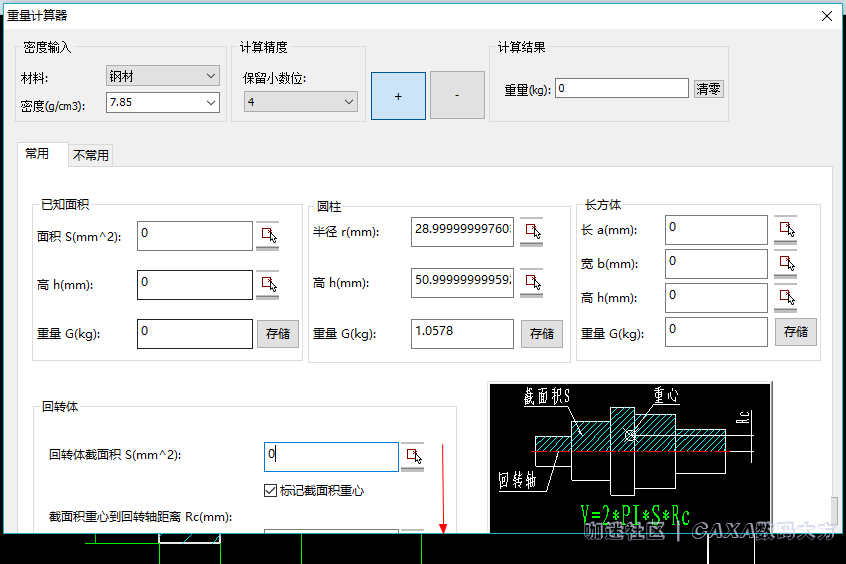The image size is (846, 564).
Task: Click the 长方体 存储 button
Action: click(796, 332)
